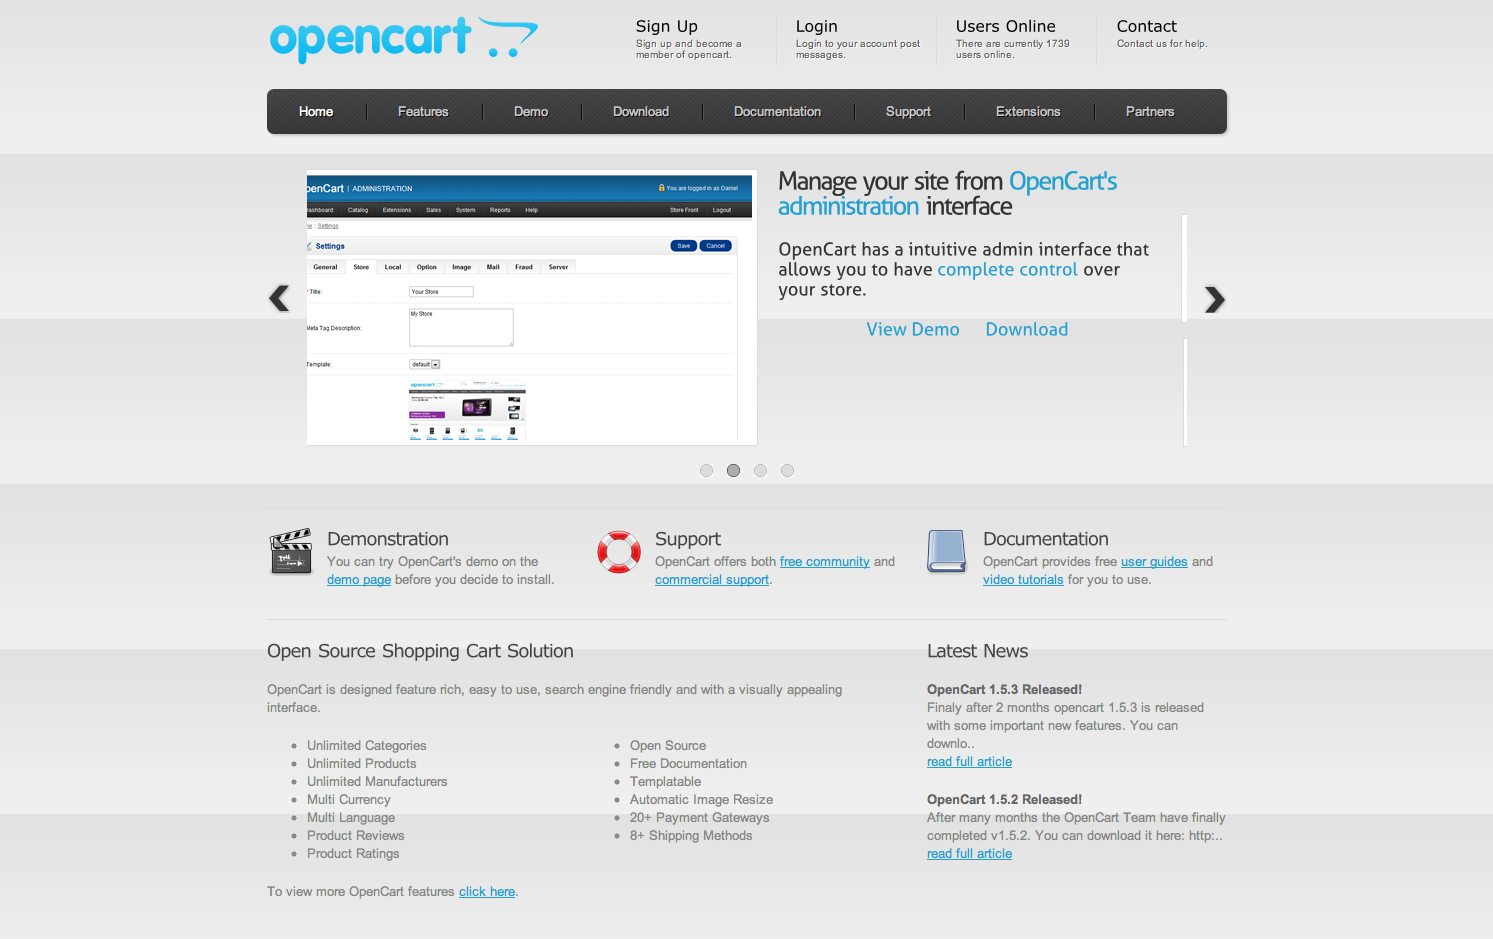Click View Demo in the slideshow
This screenshot has height=939, width=1493.
(913, 330)
